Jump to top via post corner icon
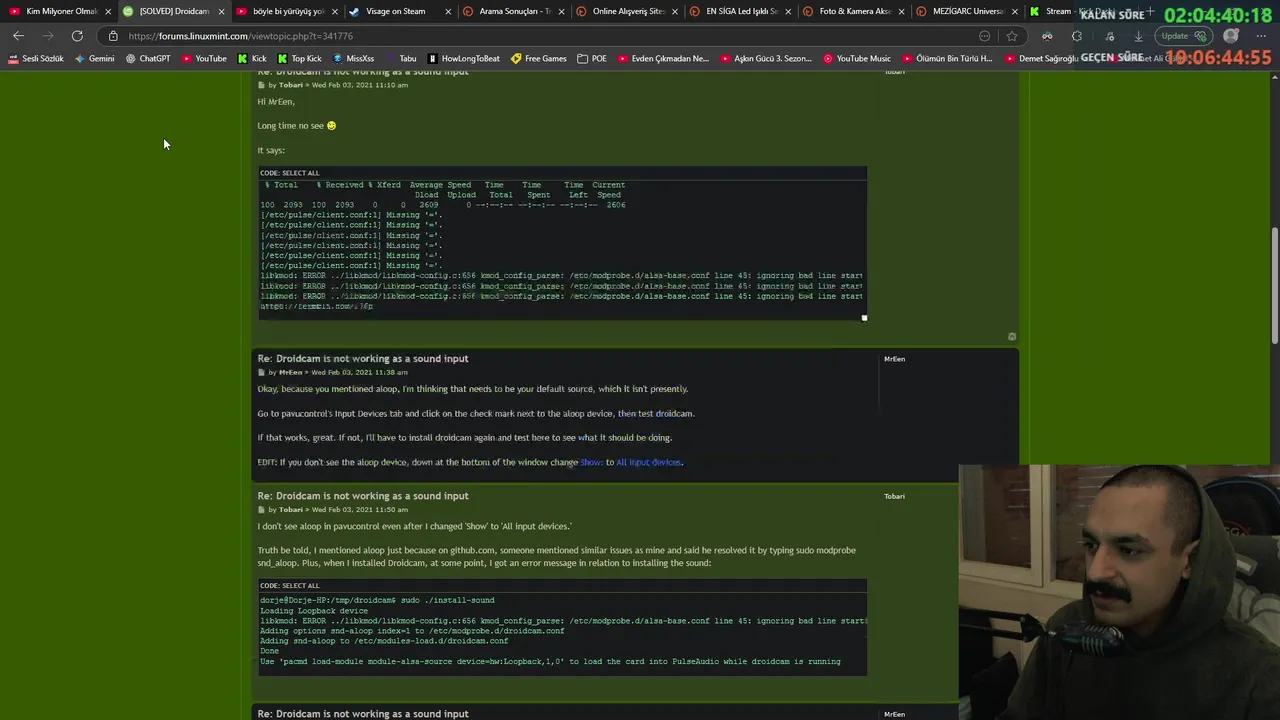The image size is (1280, 720). click(1012, 337)
